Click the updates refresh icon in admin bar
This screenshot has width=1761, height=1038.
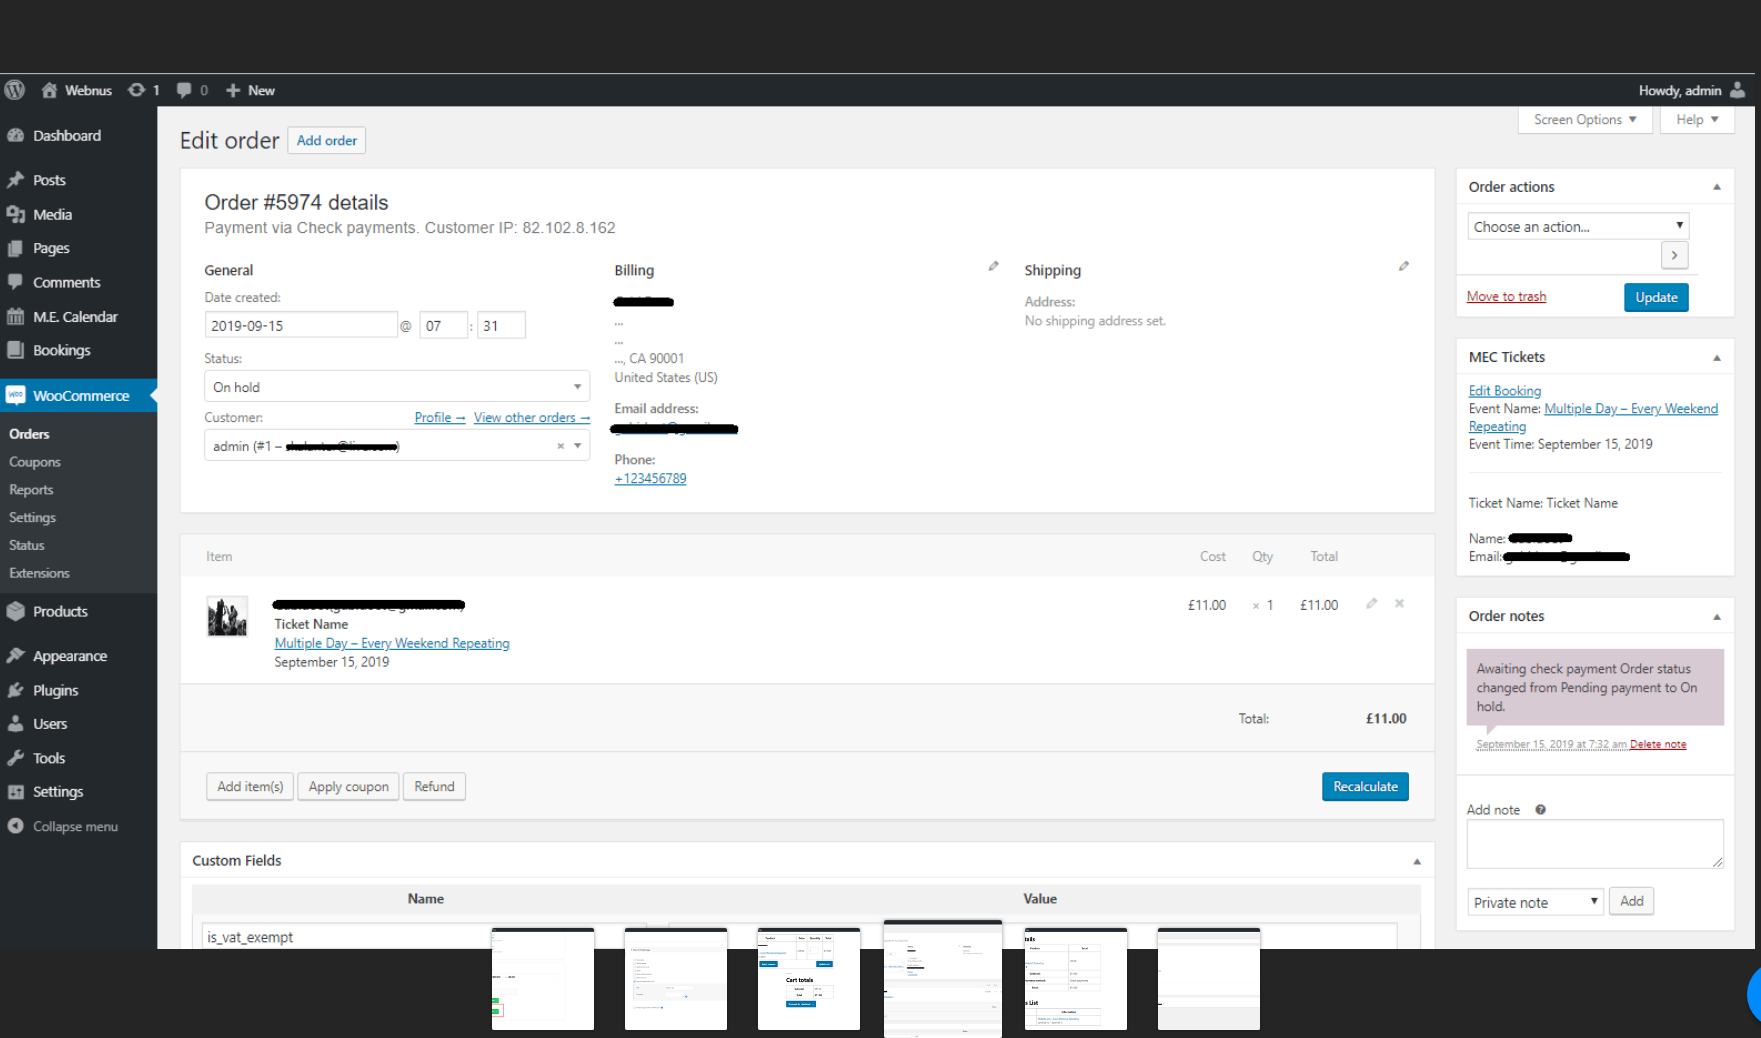[x=137, y=90]
